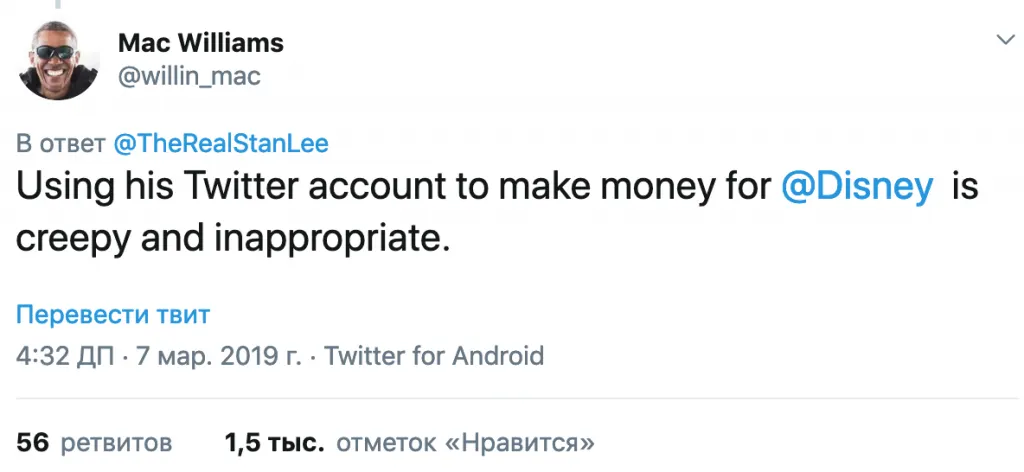This screenshot has height=472, width=1024.
Task: Open the @TheRealStanLee profile link
Action: click(x=221, y=143)
